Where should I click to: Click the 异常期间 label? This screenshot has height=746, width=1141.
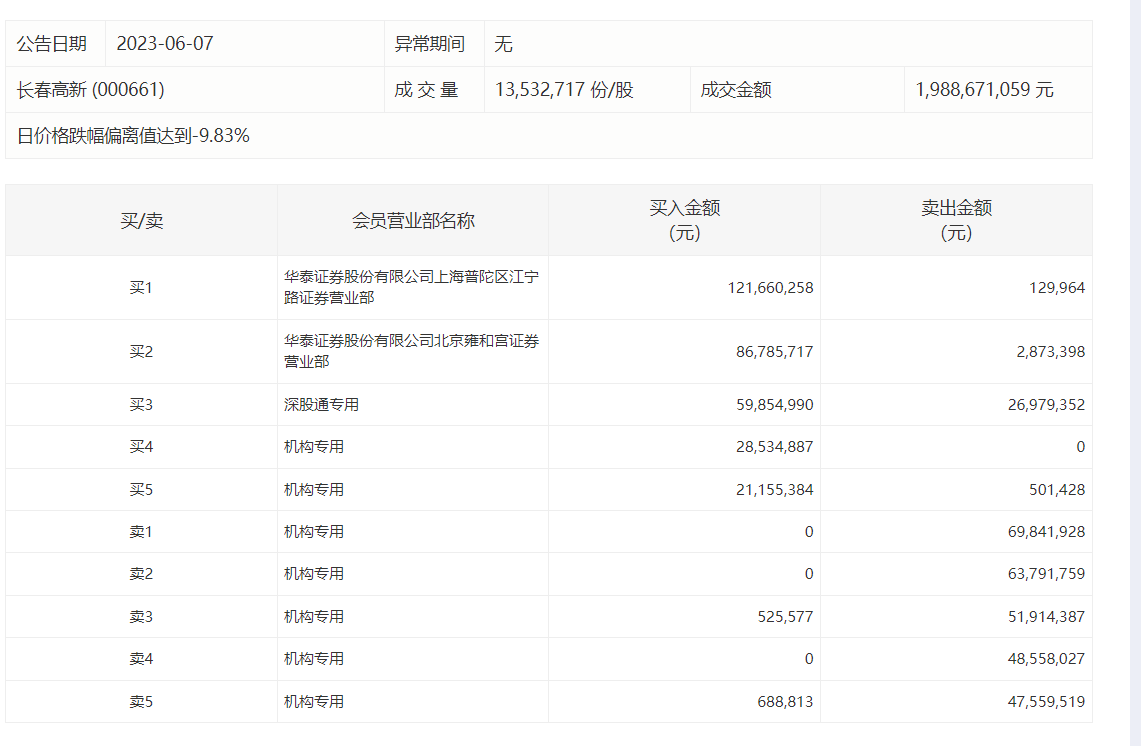tap(429, 44)
